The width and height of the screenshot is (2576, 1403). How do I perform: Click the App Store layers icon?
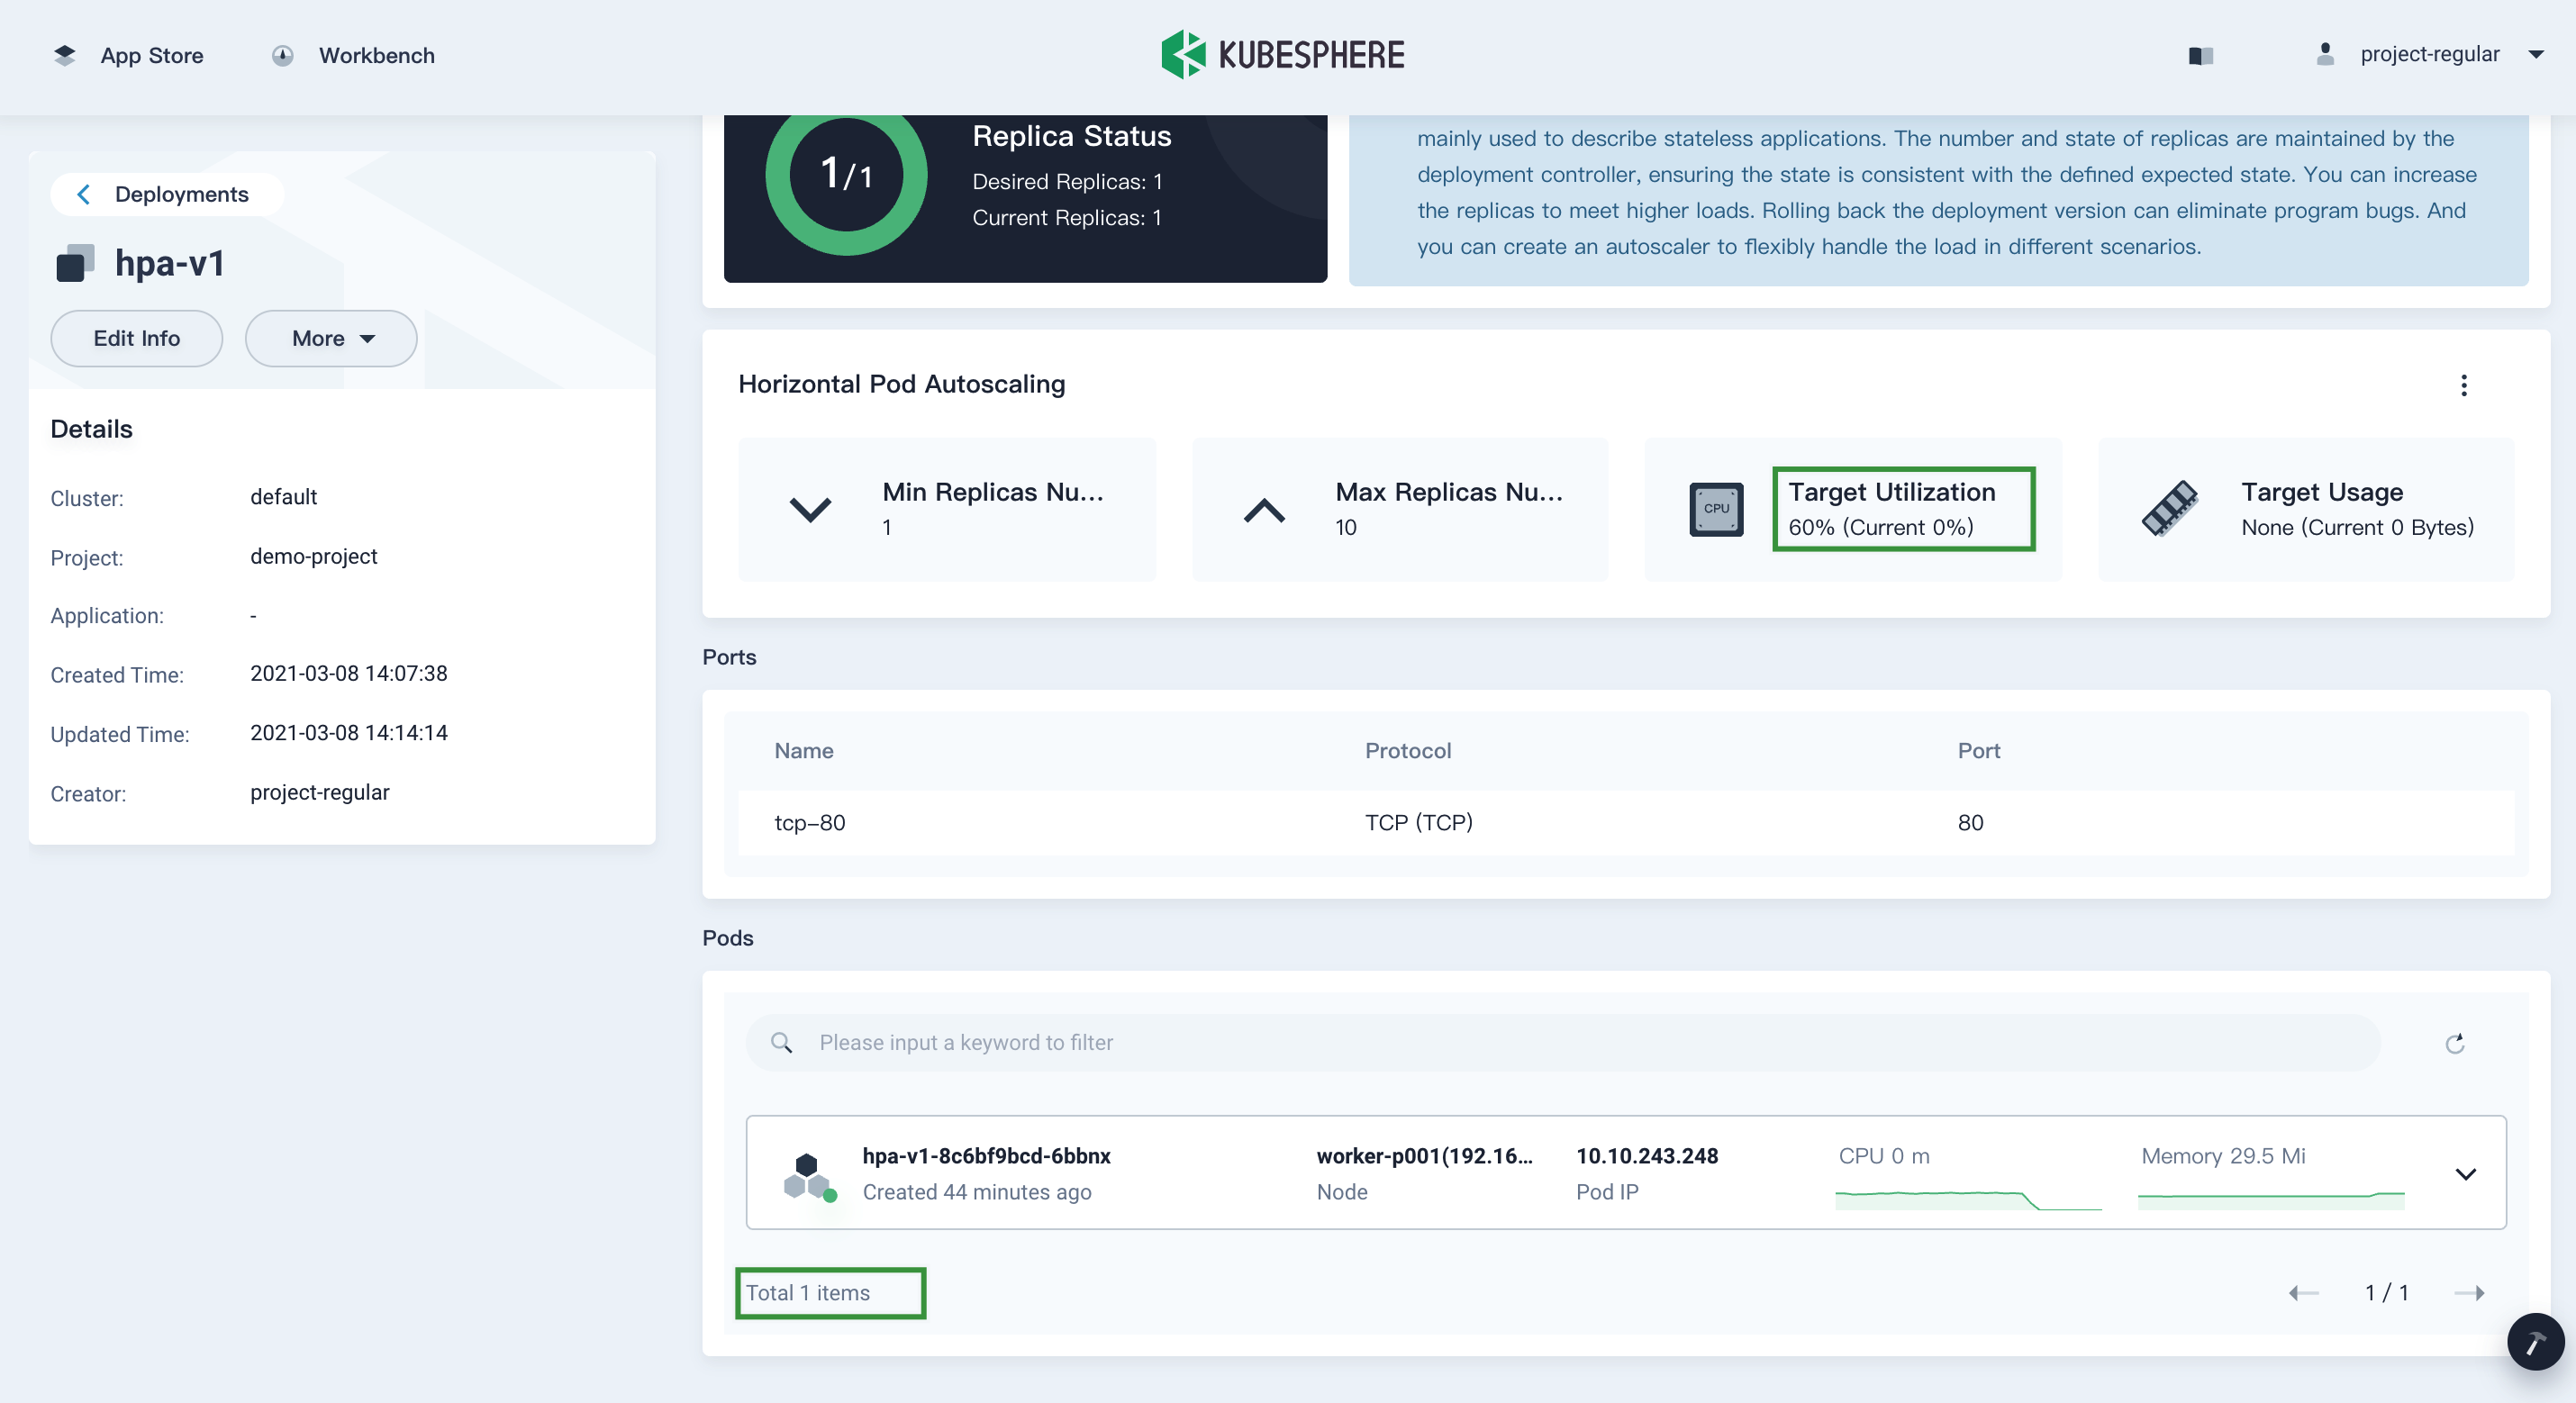[x=65, y=55]
